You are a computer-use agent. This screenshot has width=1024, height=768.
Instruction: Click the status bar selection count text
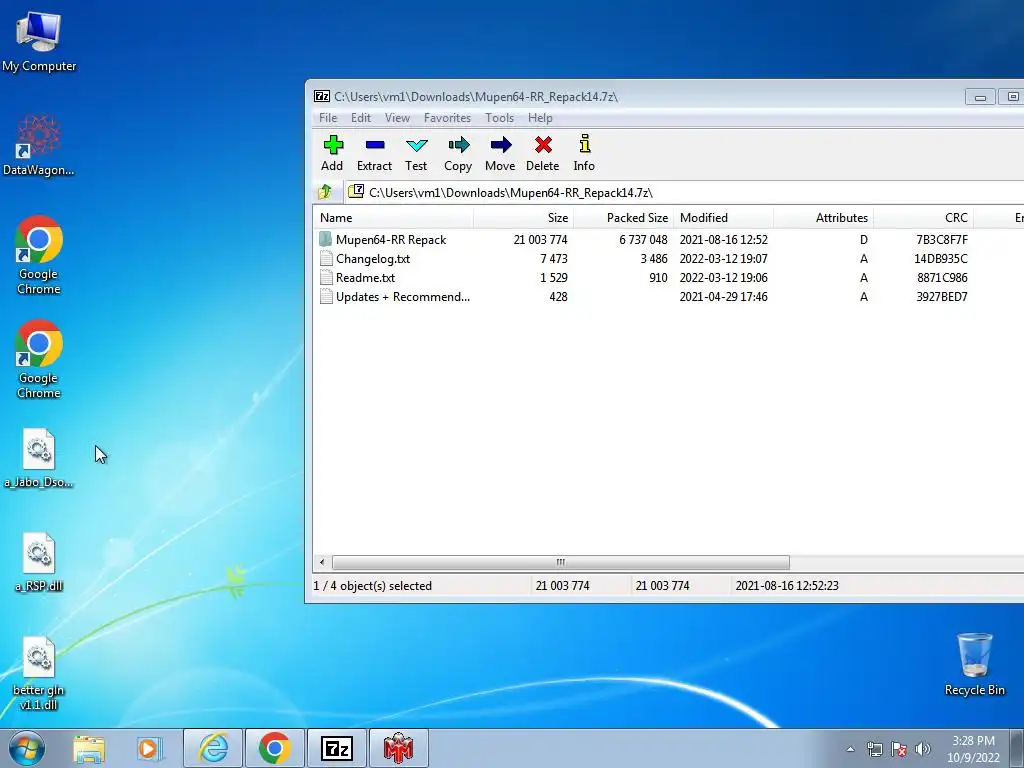372,586
